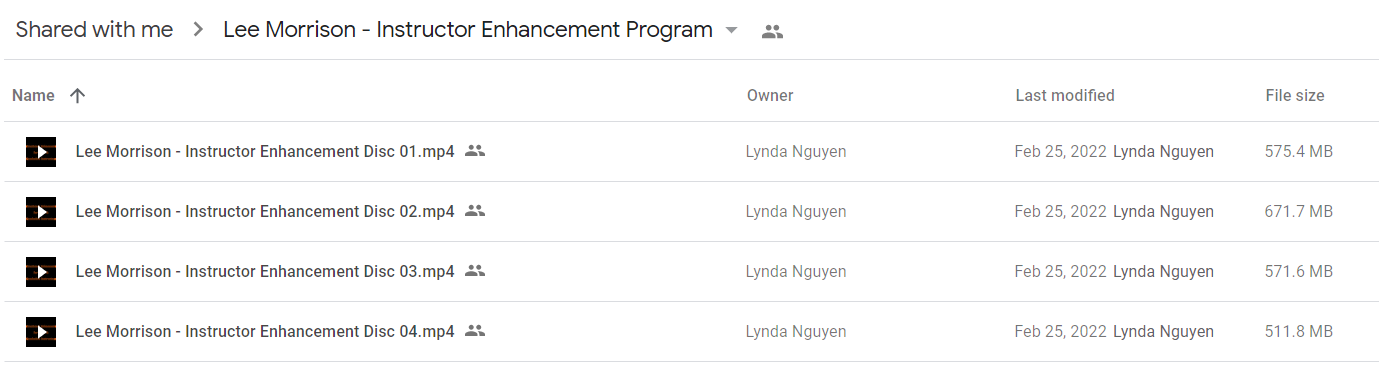The width and height of the screenshot is (1379, 366).
Task: Select Instructor Enhancement Disc 04.mp4 file name
Action: point(265,331)
